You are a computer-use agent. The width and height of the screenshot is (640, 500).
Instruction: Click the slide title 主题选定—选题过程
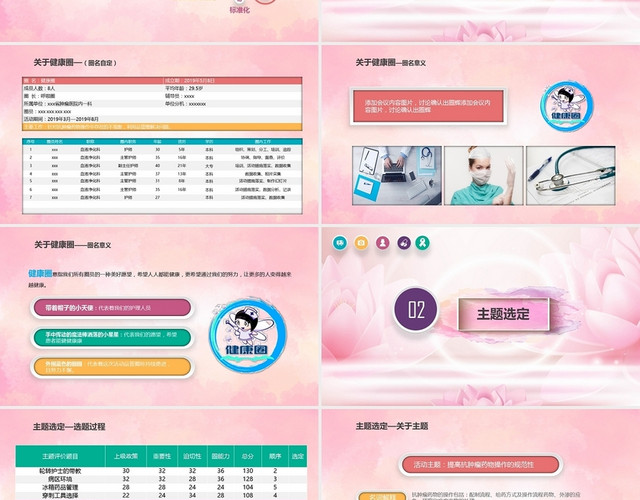[69, 427]
